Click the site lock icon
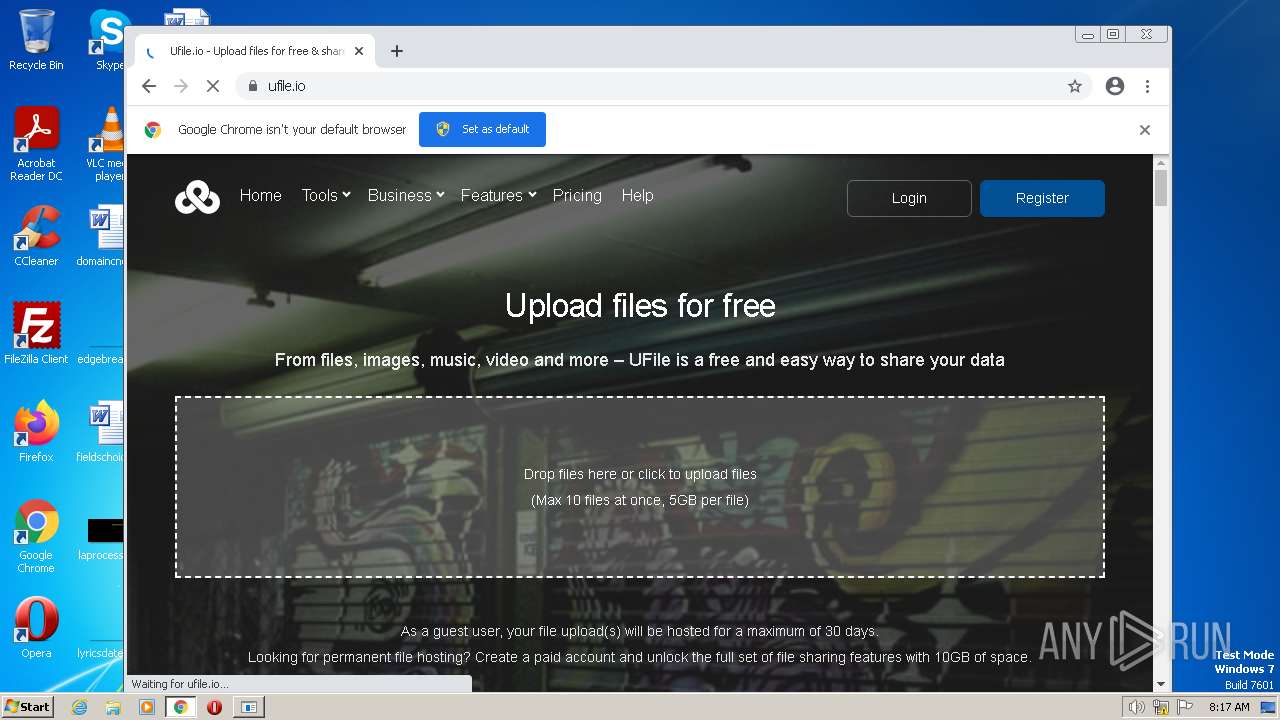1280x720 pixels. 253,86
